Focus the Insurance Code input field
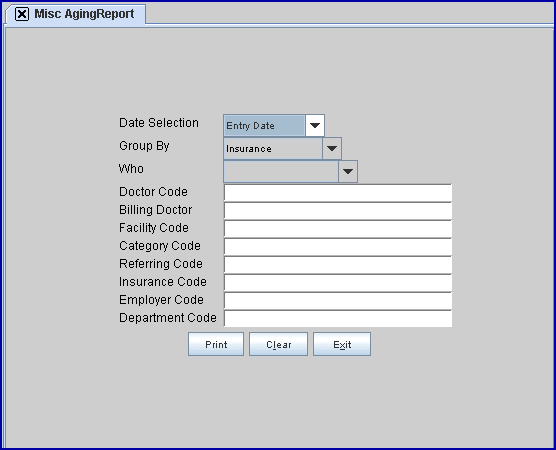The width and height of the screenshot is (556, 450). (338, 283)
